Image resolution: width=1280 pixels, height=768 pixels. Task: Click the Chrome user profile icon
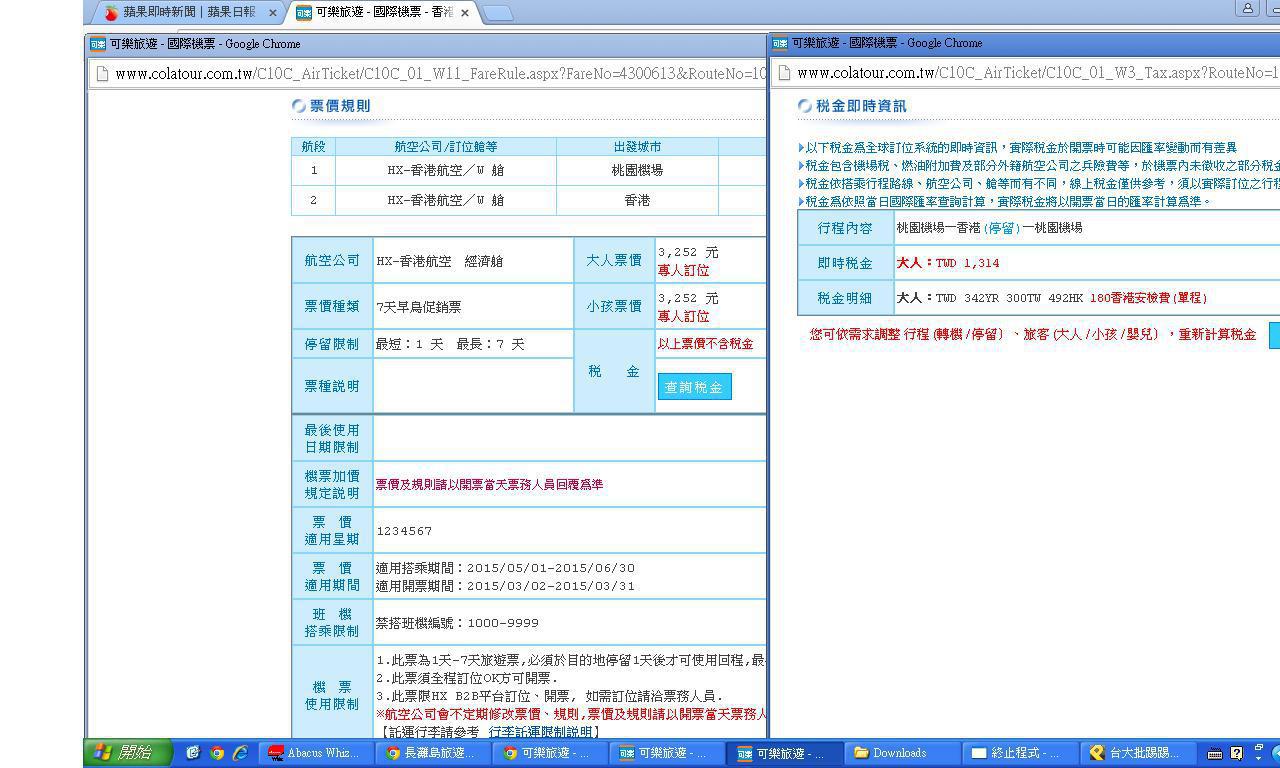1247,9
